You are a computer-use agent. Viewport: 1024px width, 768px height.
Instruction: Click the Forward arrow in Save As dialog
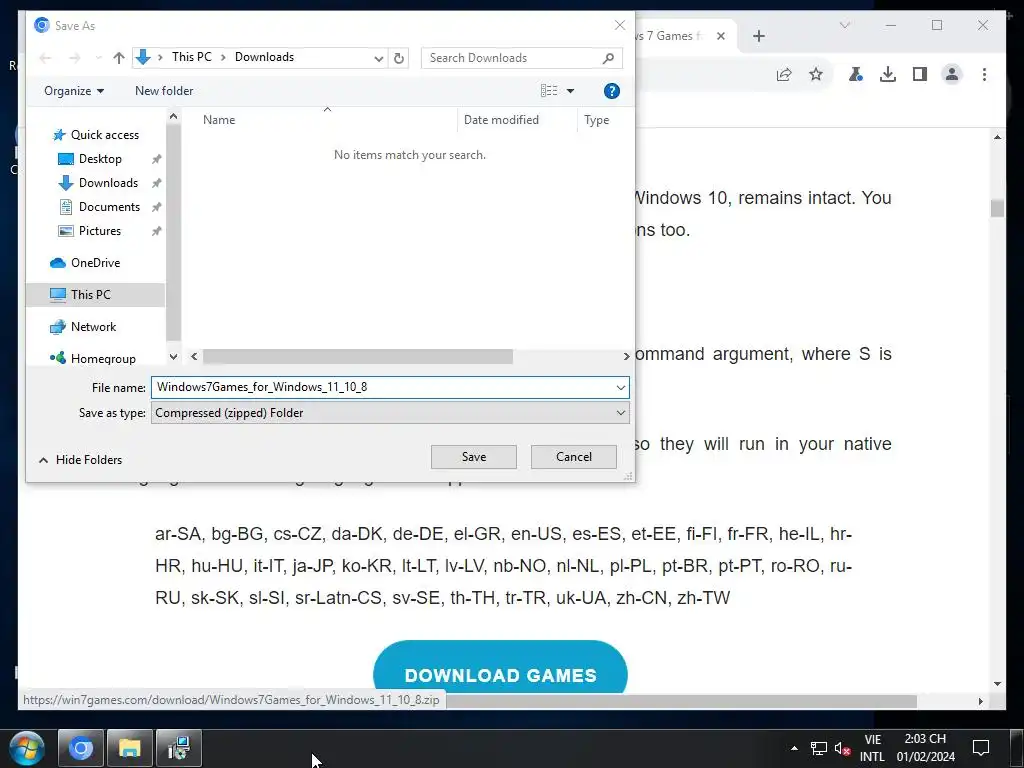pos(74,58)
